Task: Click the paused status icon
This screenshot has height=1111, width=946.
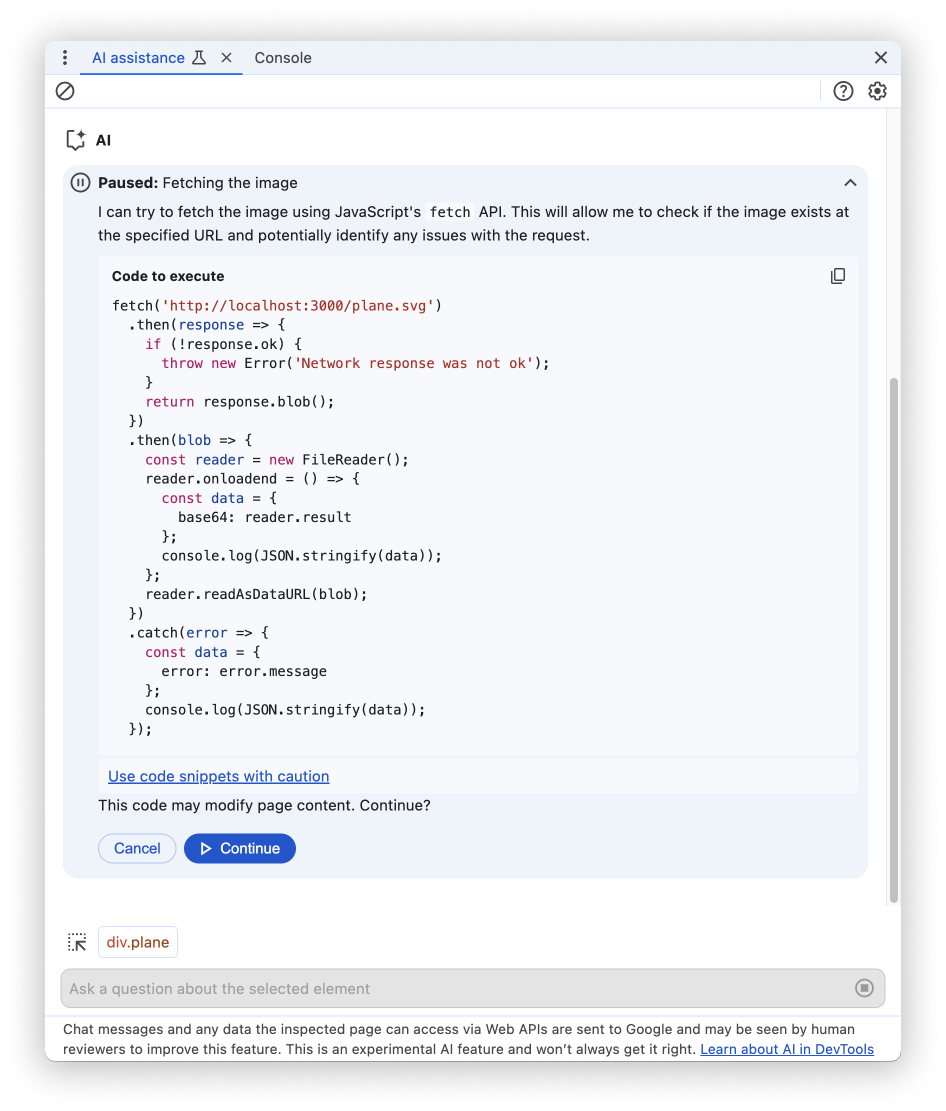Action: click(79, 183)
